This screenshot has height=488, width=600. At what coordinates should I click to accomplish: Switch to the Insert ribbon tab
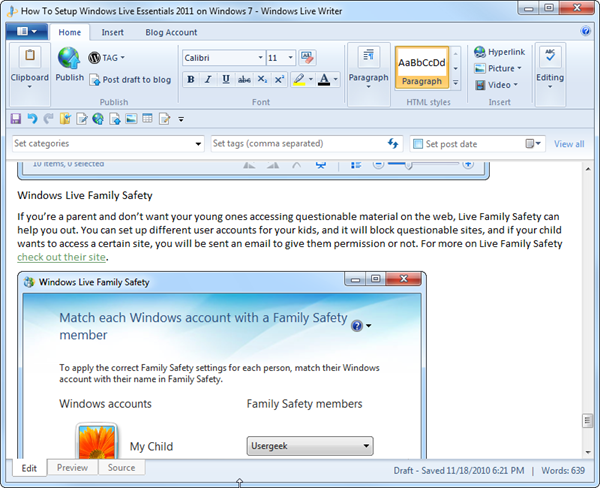coord(112,32)
